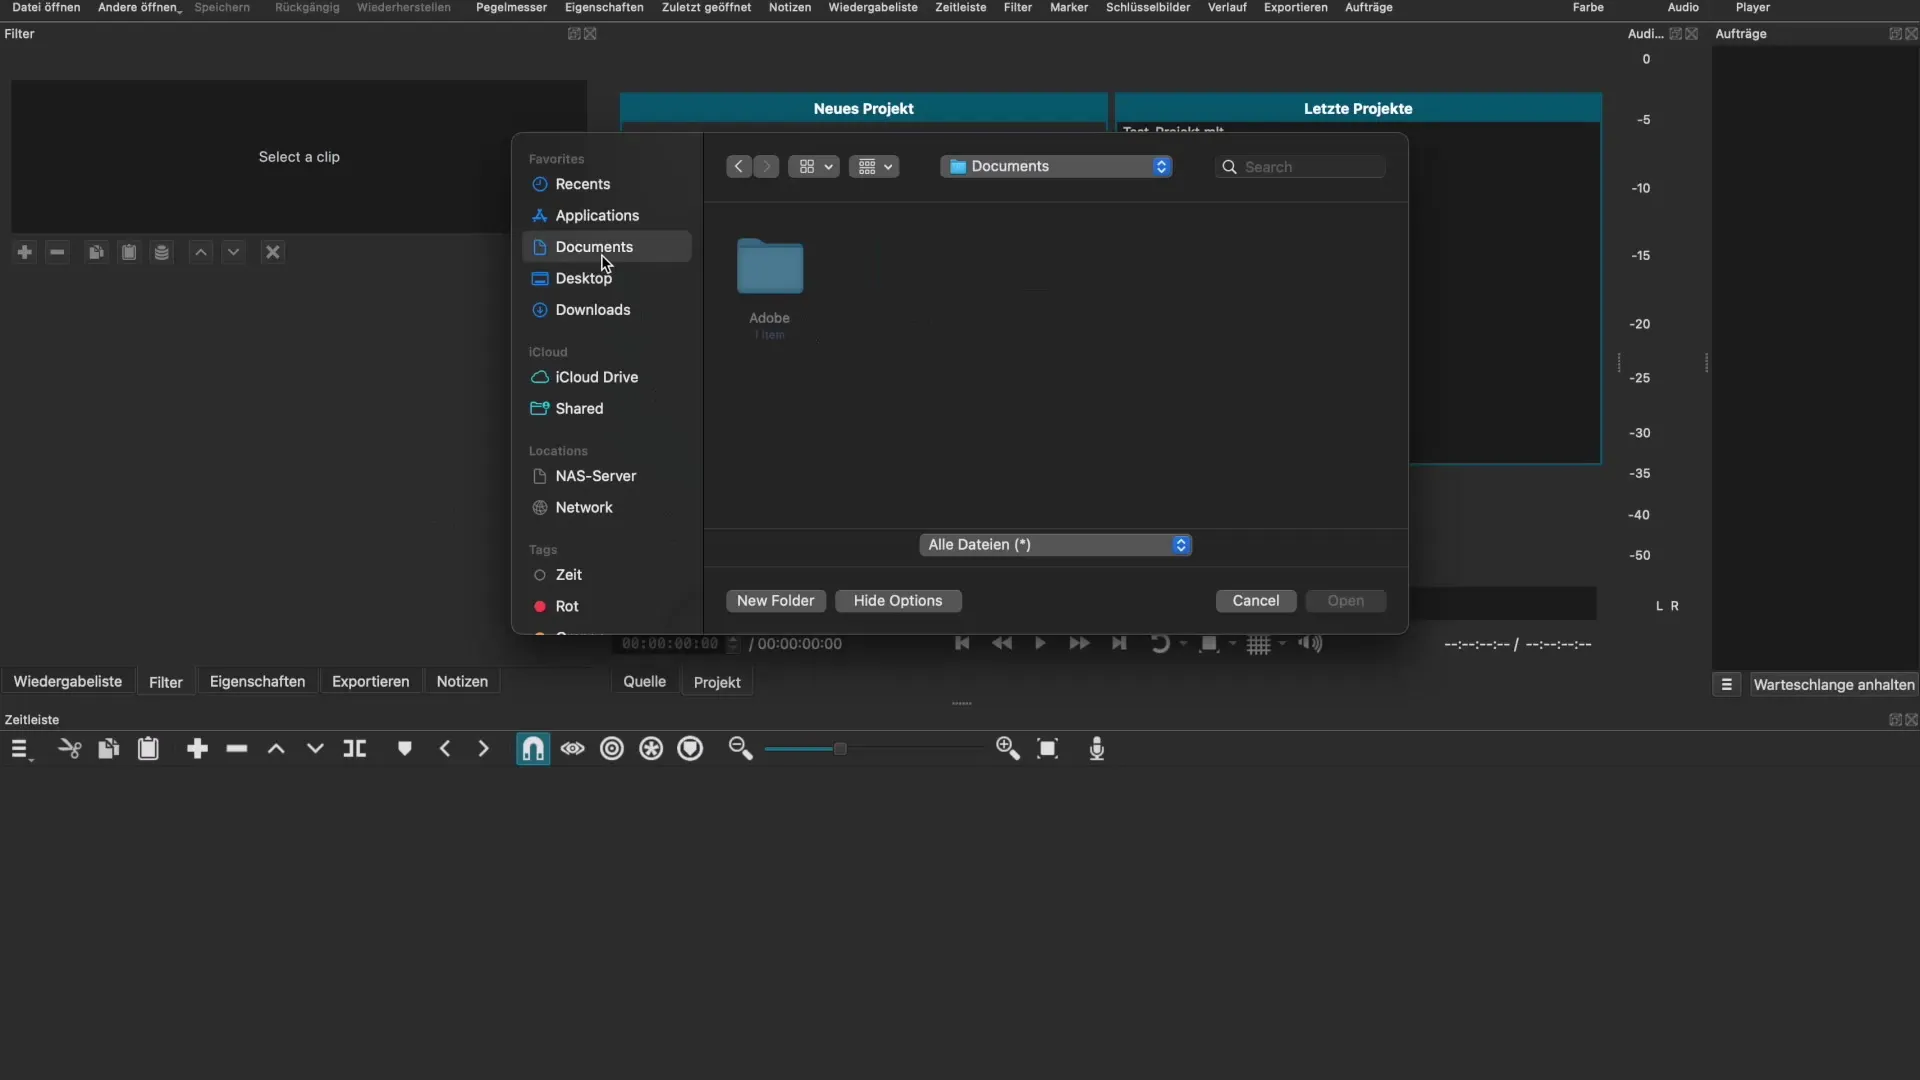Click the player volume speaker icon

pos(1310,643)
